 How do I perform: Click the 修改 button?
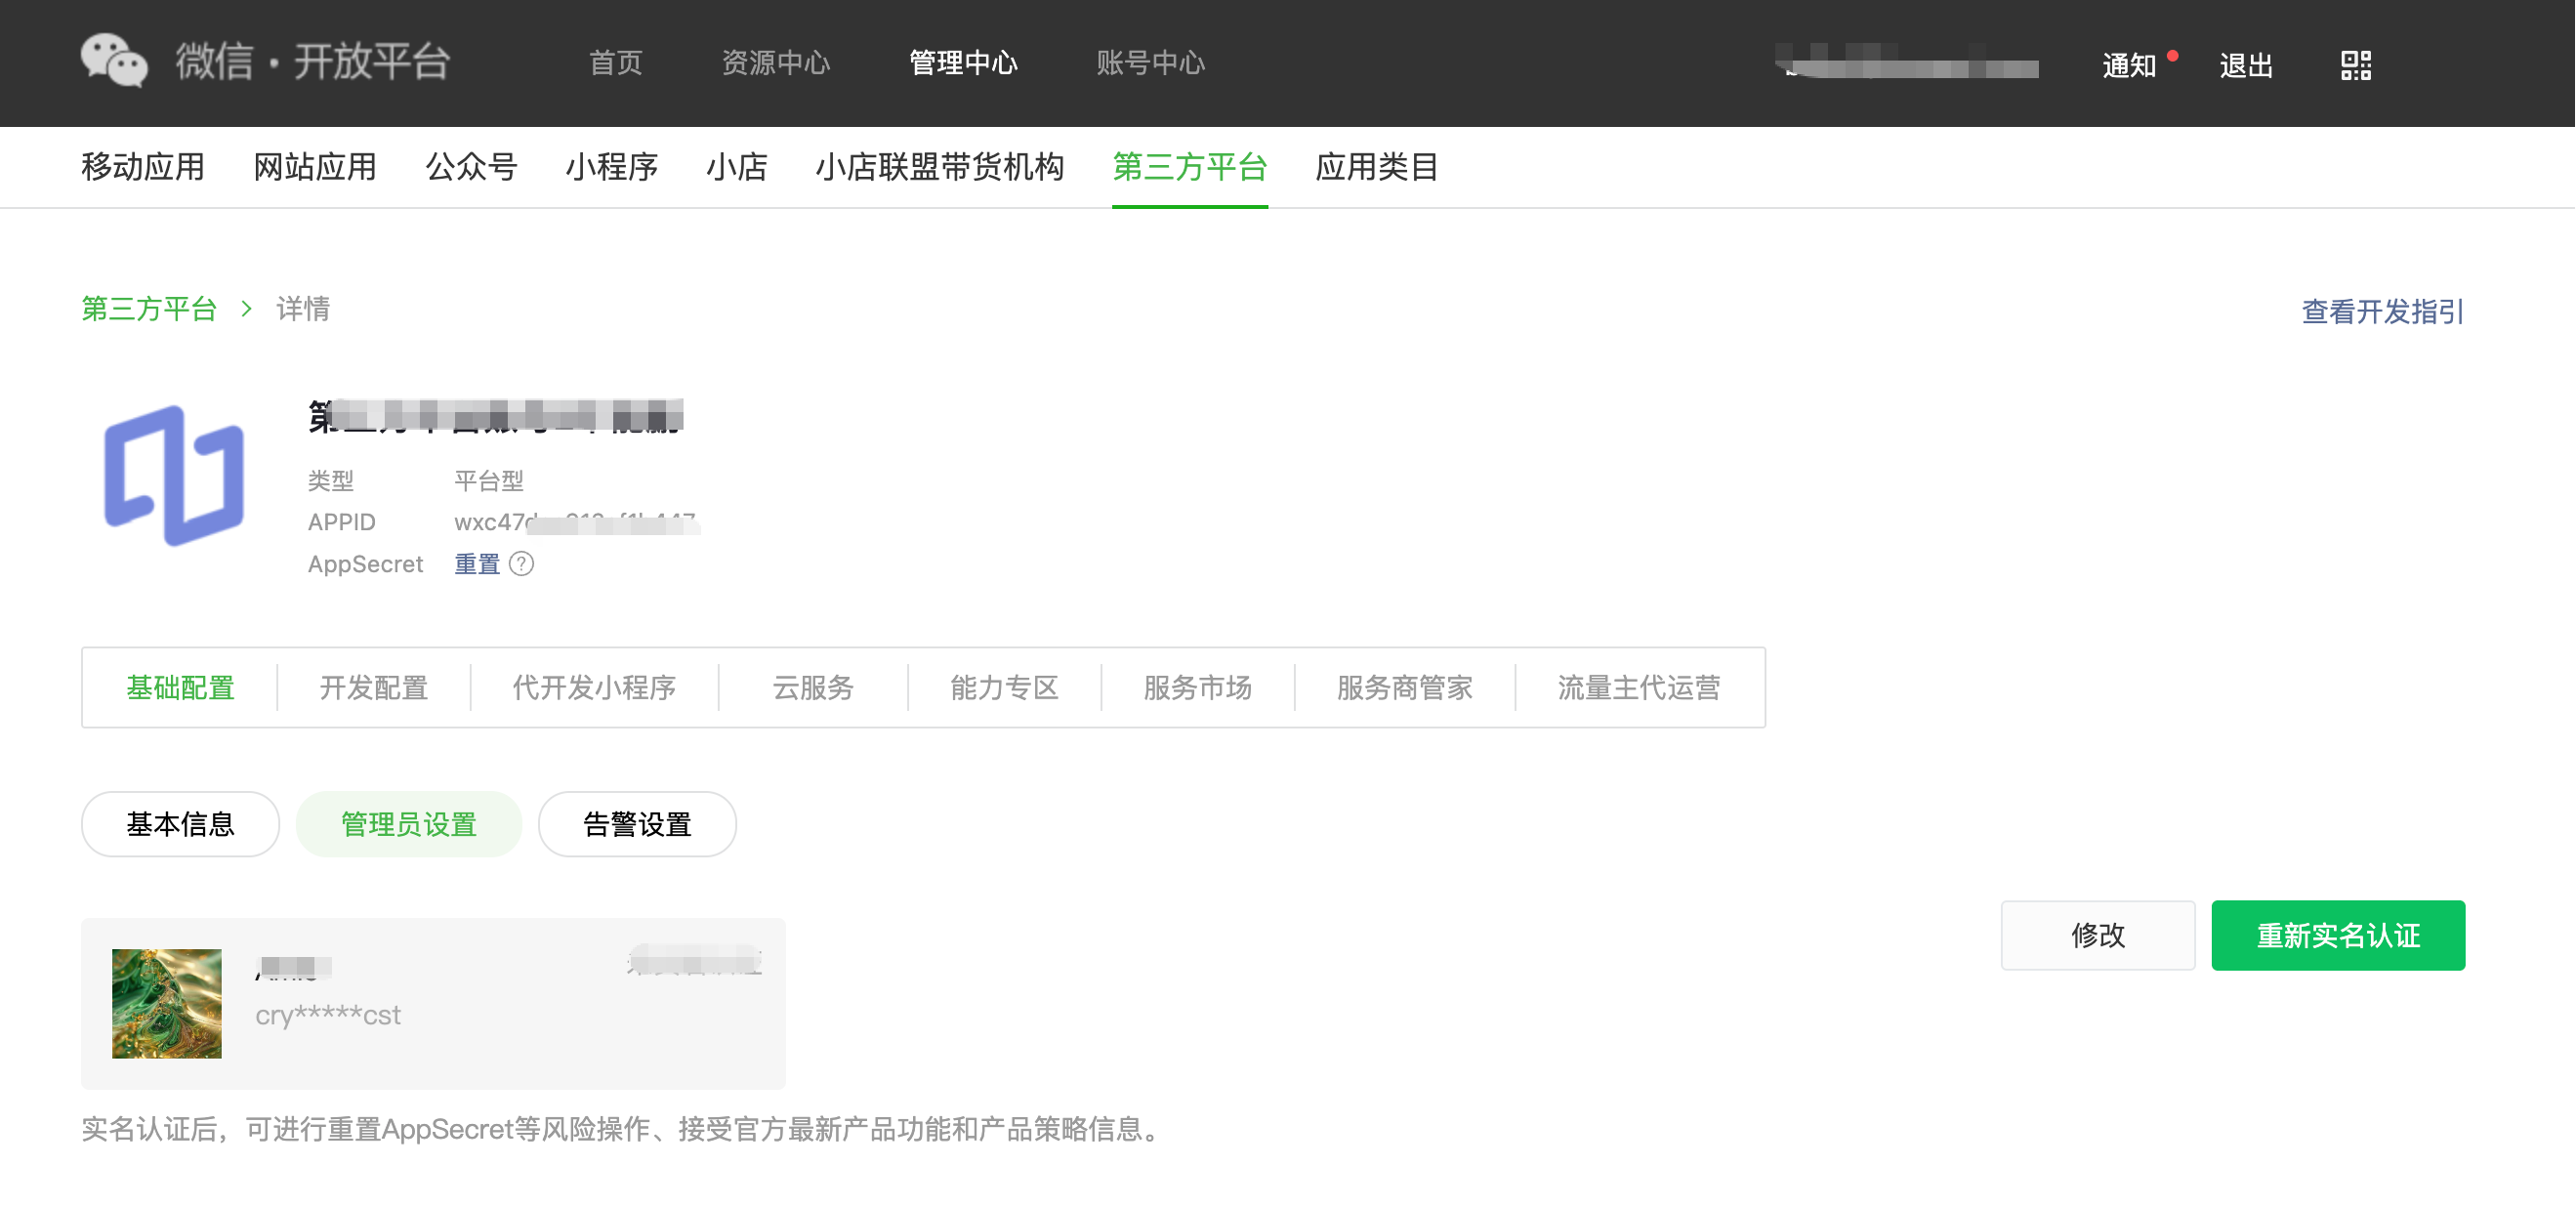tap(2098, 935)
